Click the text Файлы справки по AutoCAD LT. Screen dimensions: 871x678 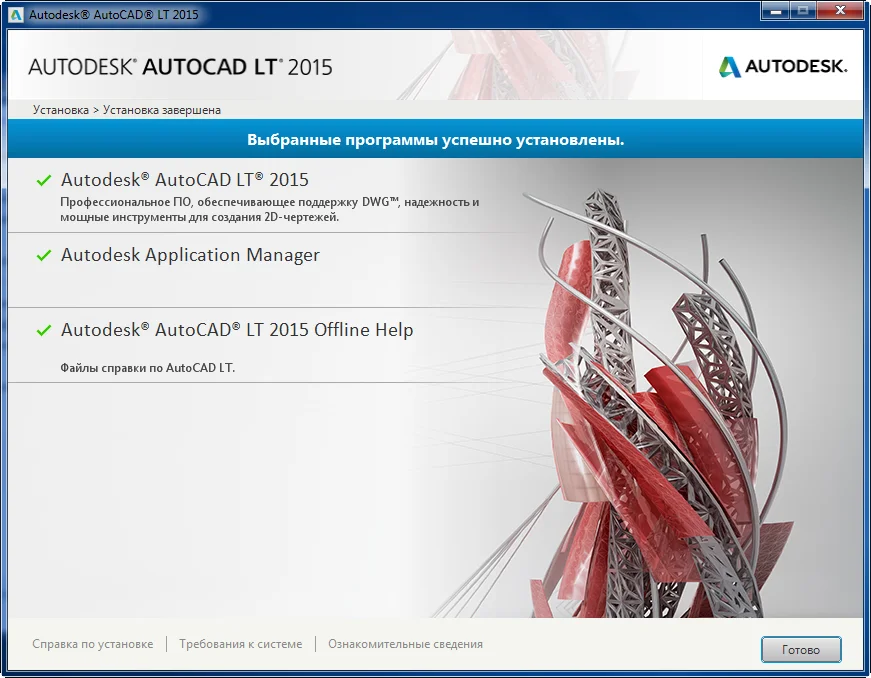point(148,368)
